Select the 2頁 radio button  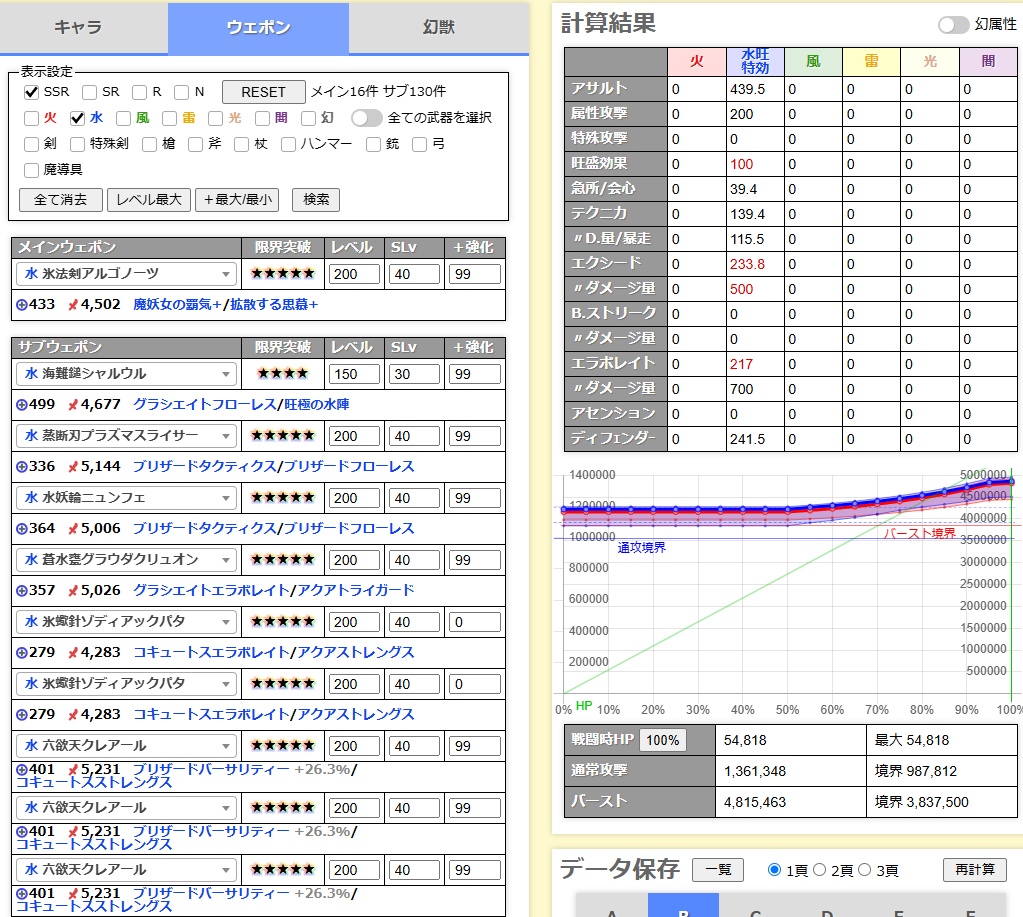point(821,870)
